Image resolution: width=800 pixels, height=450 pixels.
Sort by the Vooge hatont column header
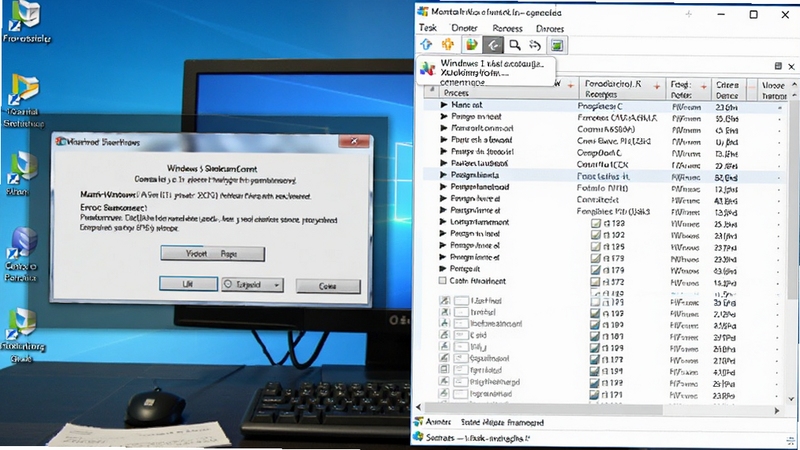coord(773,90)
